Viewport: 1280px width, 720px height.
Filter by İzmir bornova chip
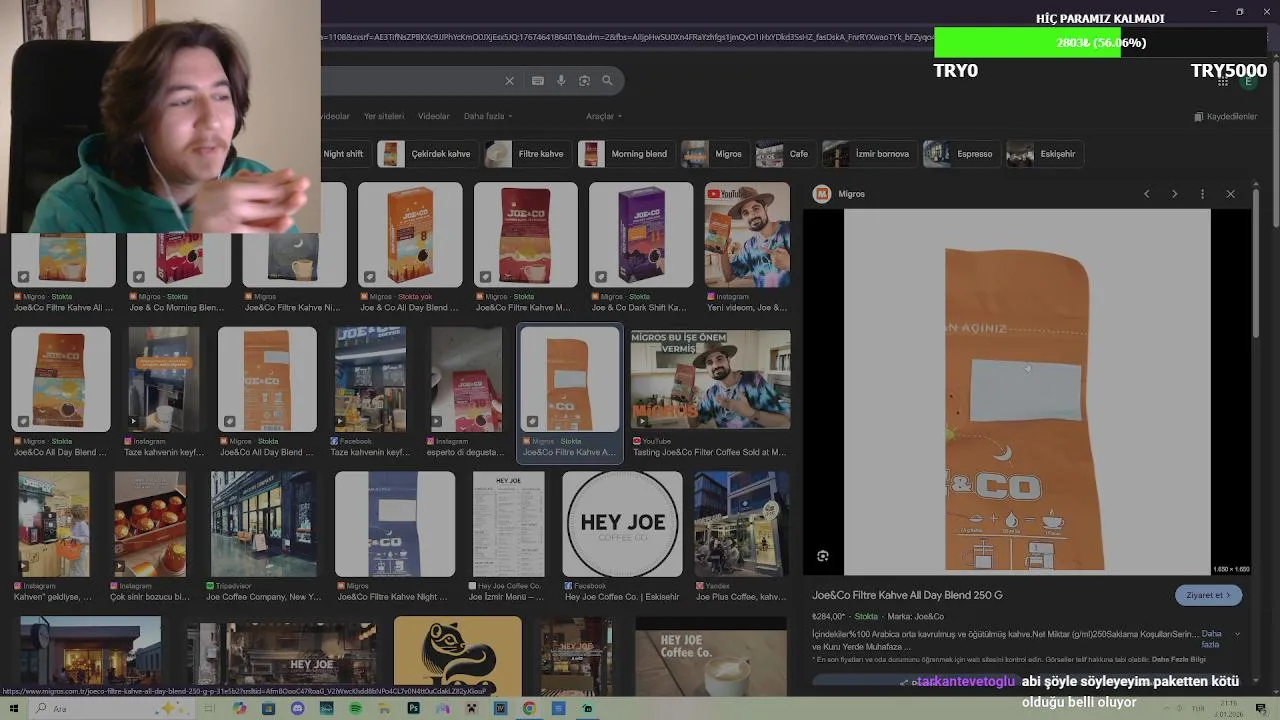pyautogui.click(x=868, y=154)
